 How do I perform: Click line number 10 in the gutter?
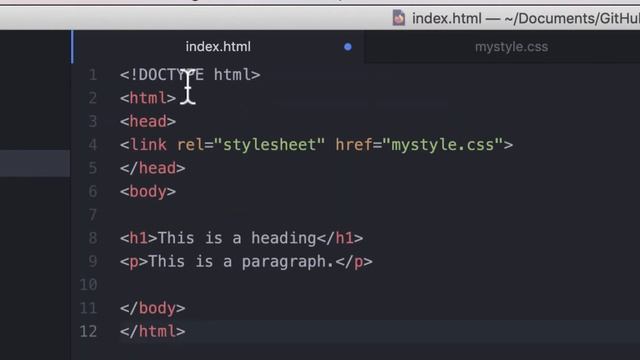(89, 285)
